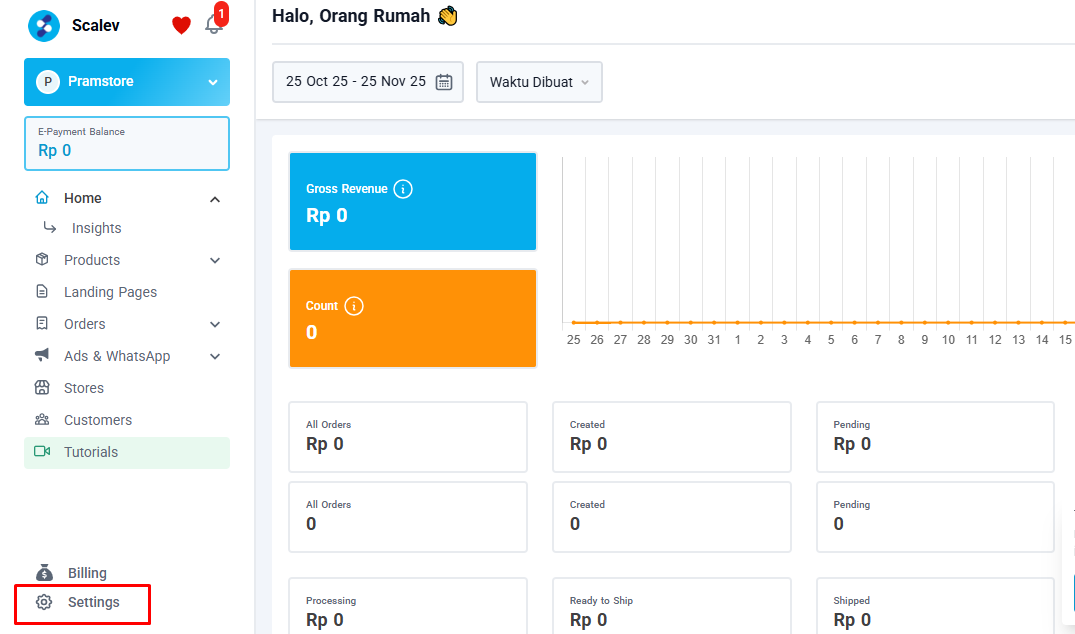
Task: Click the red heart icon
Action: click(x=181, y=26)
